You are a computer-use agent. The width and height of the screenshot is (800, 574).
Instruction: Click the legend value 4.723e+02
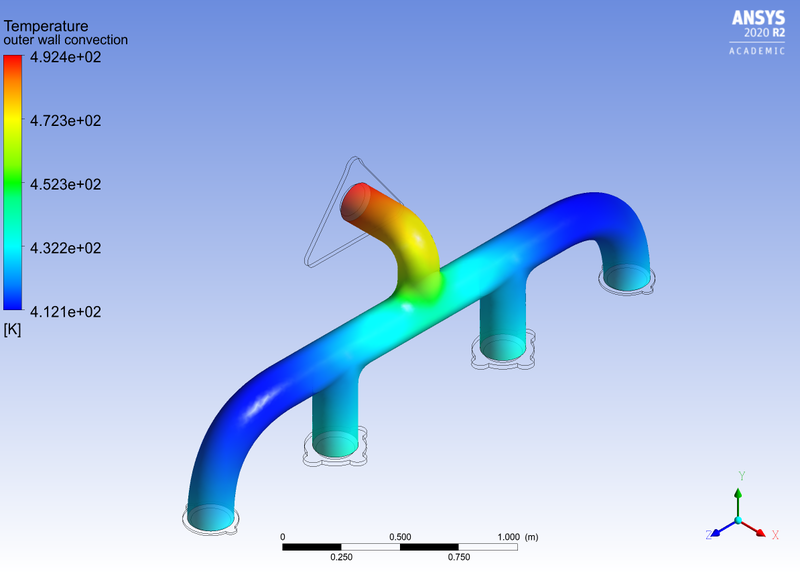coord(66,121)
